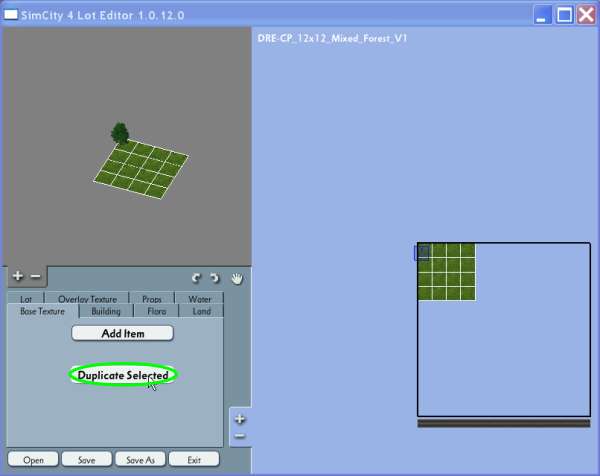The height and width of the screenshot is (476, 600).
Task: Select the highlighted top-left texture tile
Action: click(422, 253)
